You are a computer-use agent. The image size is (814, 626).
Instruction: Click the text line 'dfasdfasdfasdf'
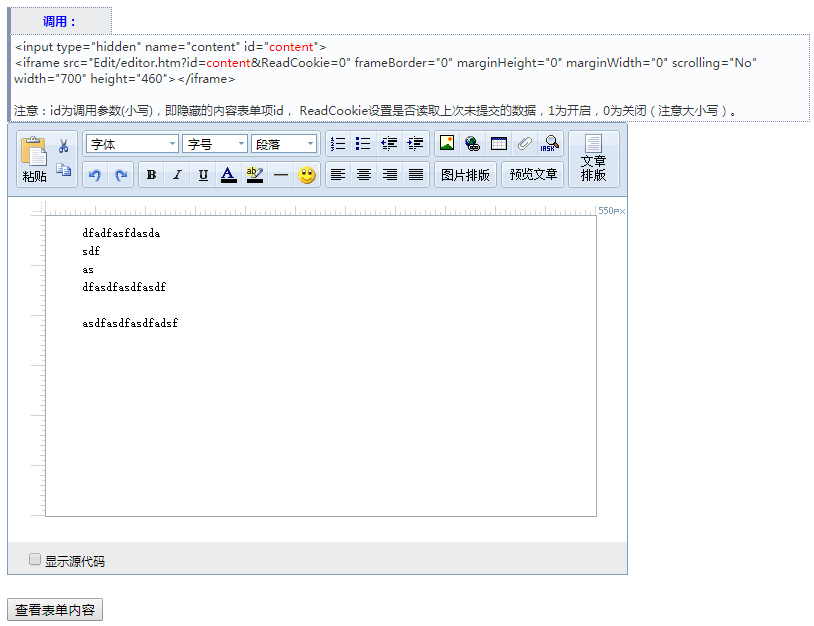pos(124,287)
